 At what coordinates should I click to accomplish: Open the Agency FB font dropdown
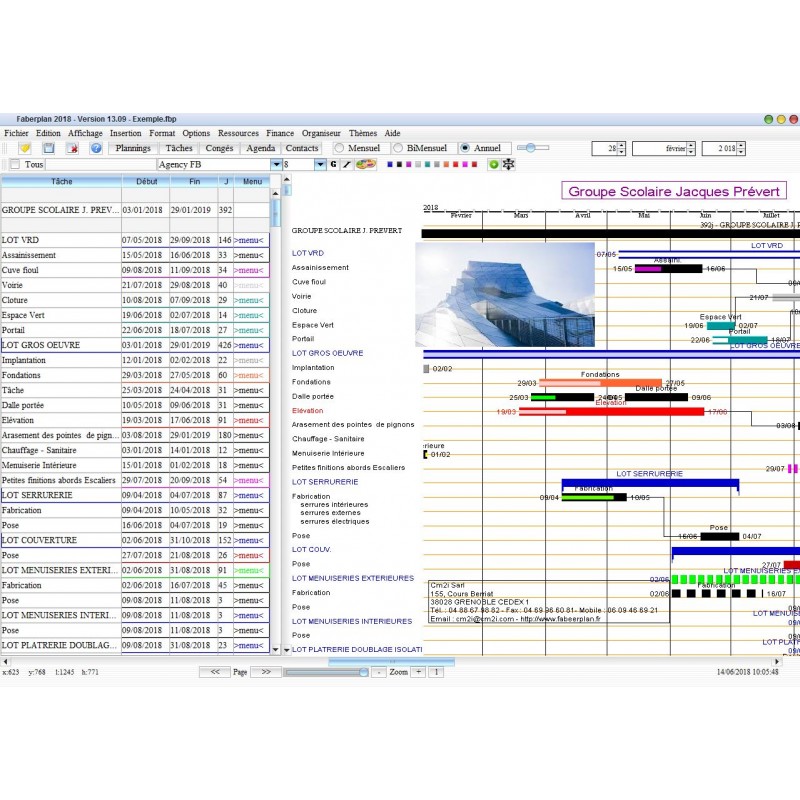point(276,164)
